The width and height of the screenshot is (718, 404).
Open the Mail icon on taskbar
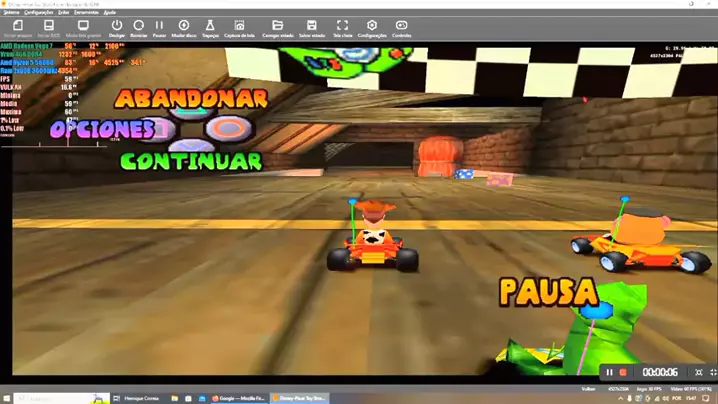pos(202,399)
